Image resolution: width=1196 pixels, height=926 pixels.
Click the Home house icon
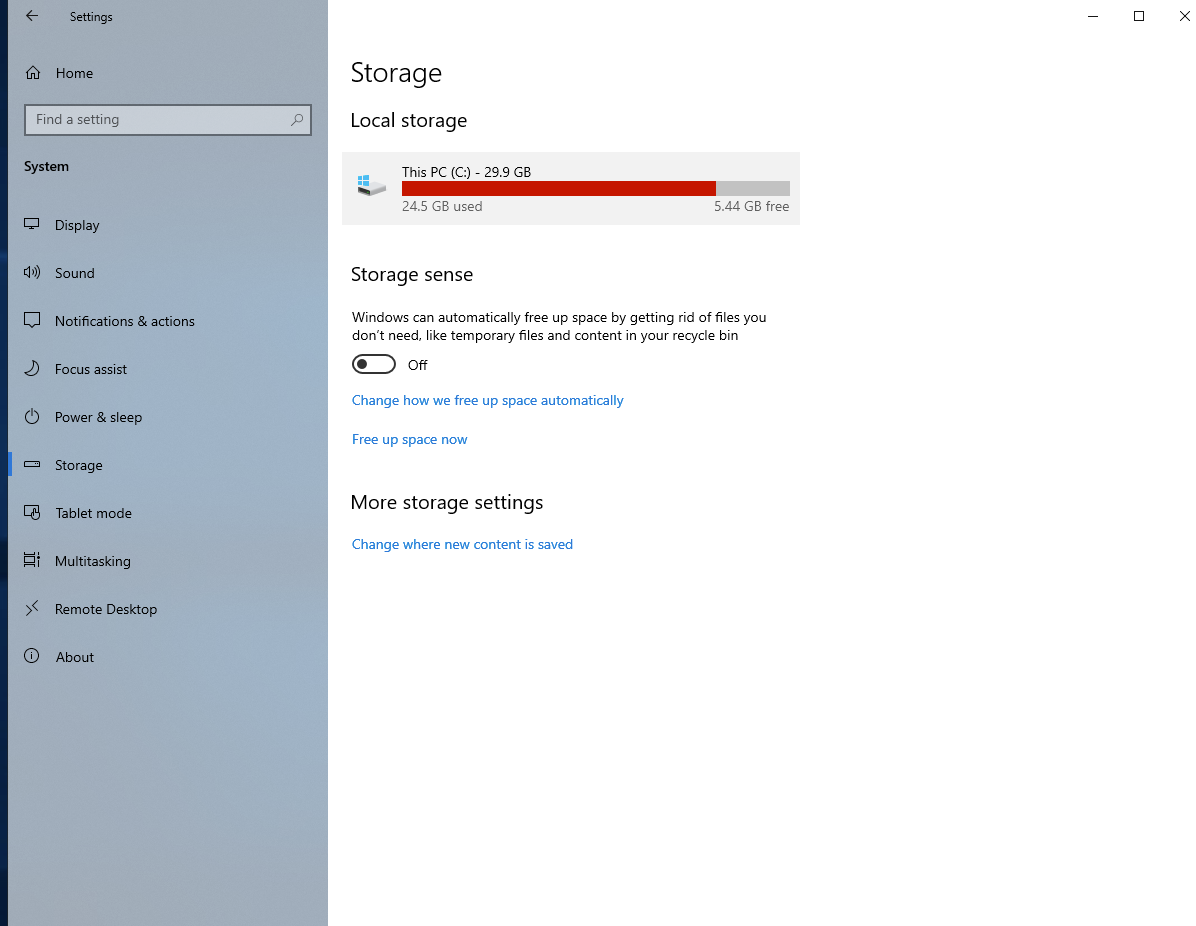(x=33, y=72)
